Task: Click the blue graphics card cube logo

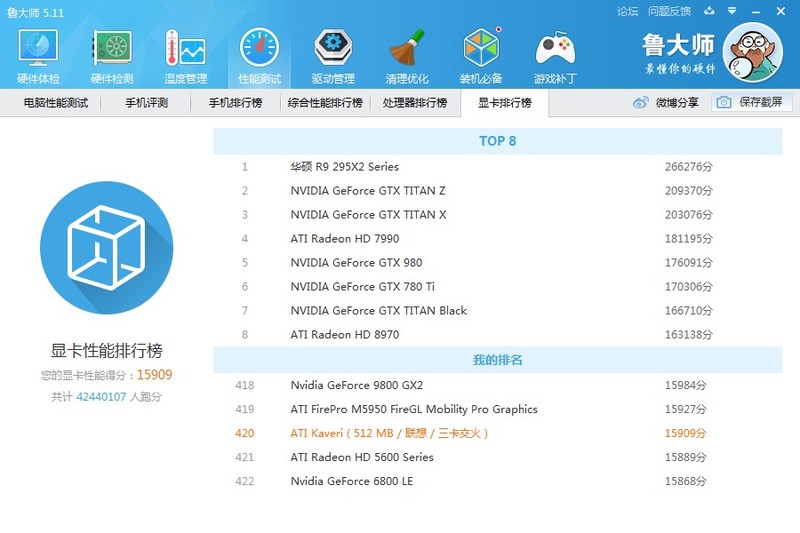Action: tap(107, 248)
